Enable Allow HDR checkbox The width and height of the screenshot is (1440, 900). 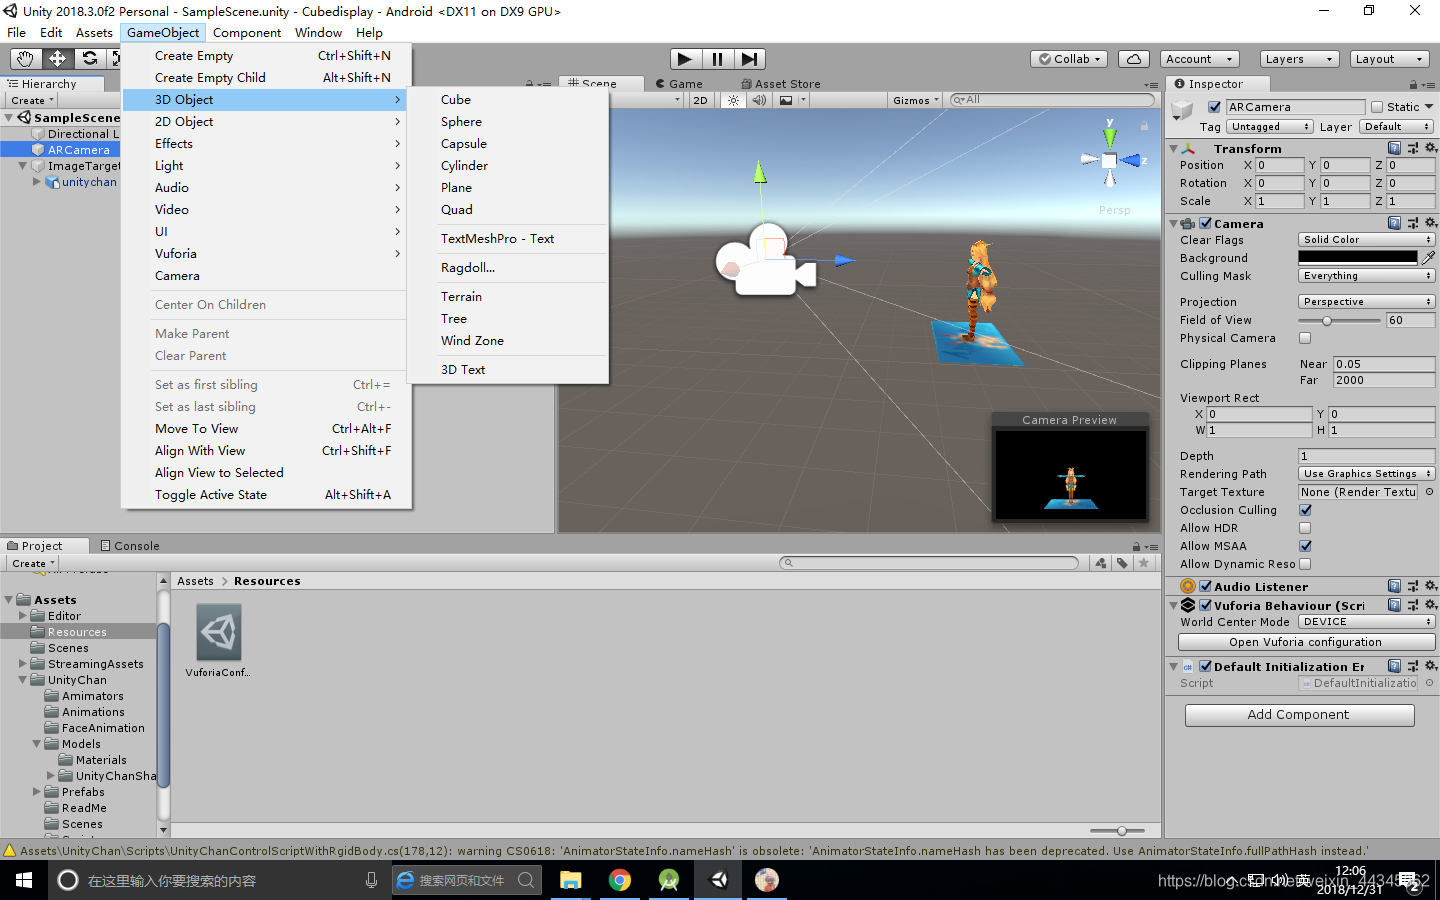[1305, 528]
